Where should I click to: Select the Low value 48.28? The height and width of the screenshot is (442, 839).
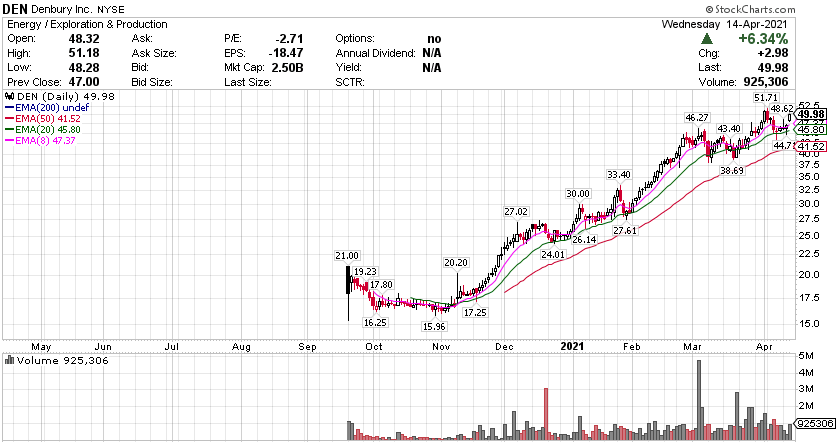point(84,67)
